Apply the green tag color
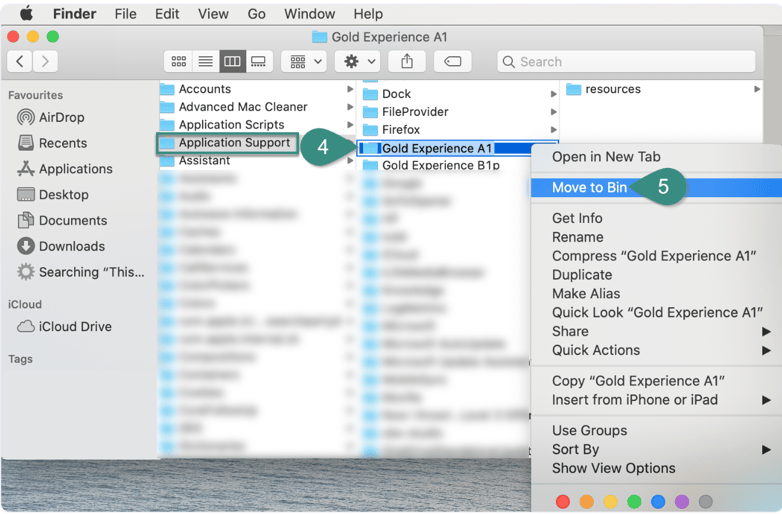Viewport: 782px width, 514px height. pyautogui.click(x=634, y=501)
